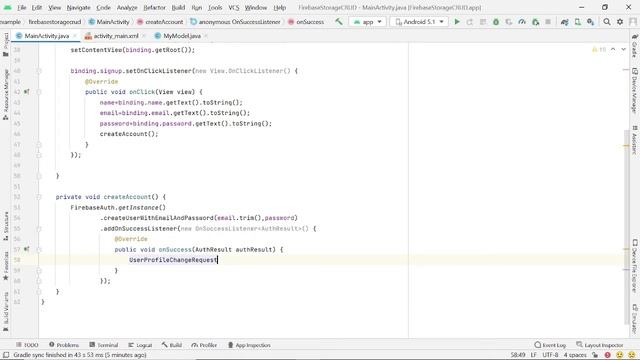
Task: Place cursor after UserProfileChangeRequest text
Action: 218,260
